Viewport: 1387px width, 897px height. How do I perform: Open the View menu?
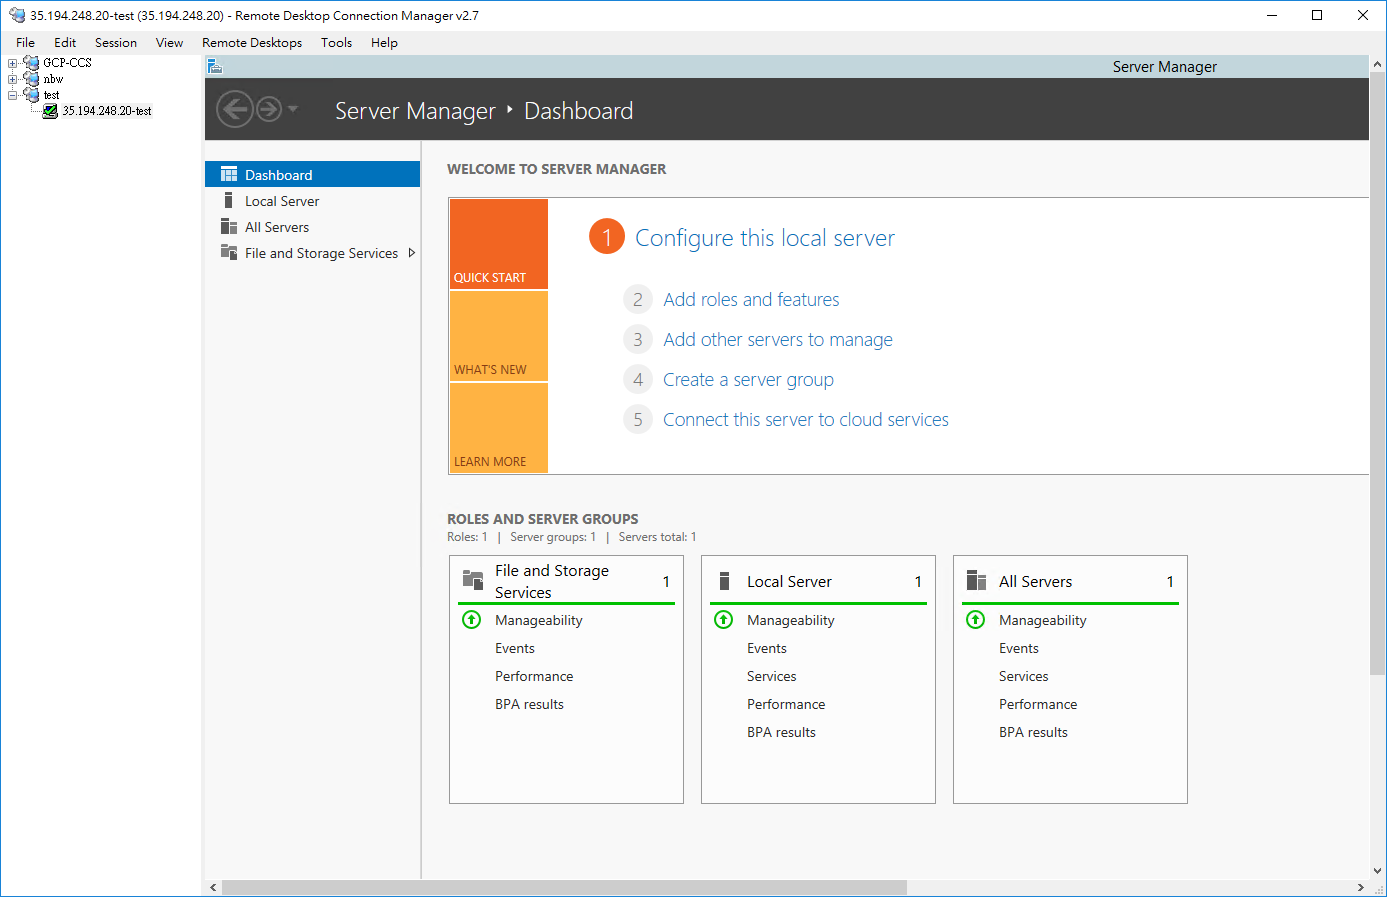(x=169, y=42)
